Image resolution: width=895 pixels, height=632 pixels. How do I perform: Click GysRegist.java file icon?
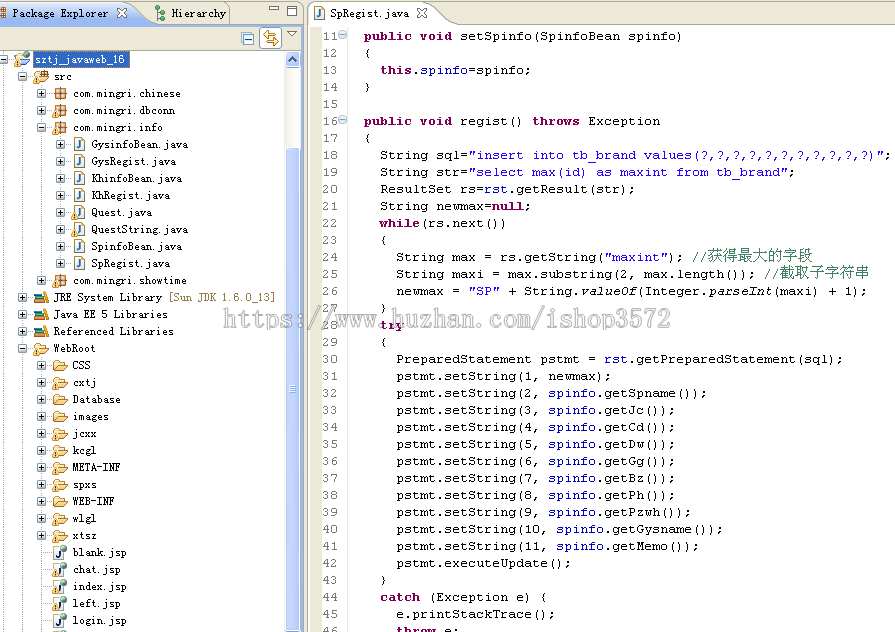79,162
